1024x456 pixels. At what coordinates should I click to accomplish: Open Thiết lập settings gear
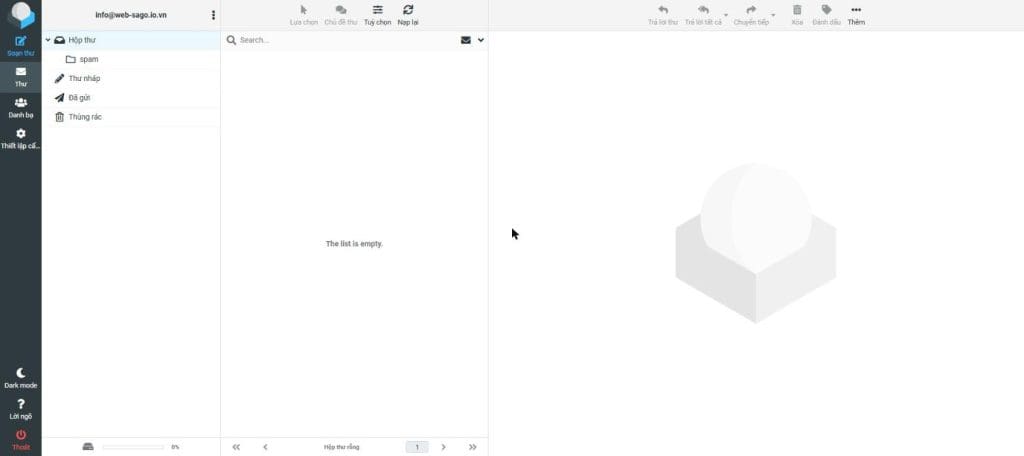pyautogui.click(x=21, y=138)
